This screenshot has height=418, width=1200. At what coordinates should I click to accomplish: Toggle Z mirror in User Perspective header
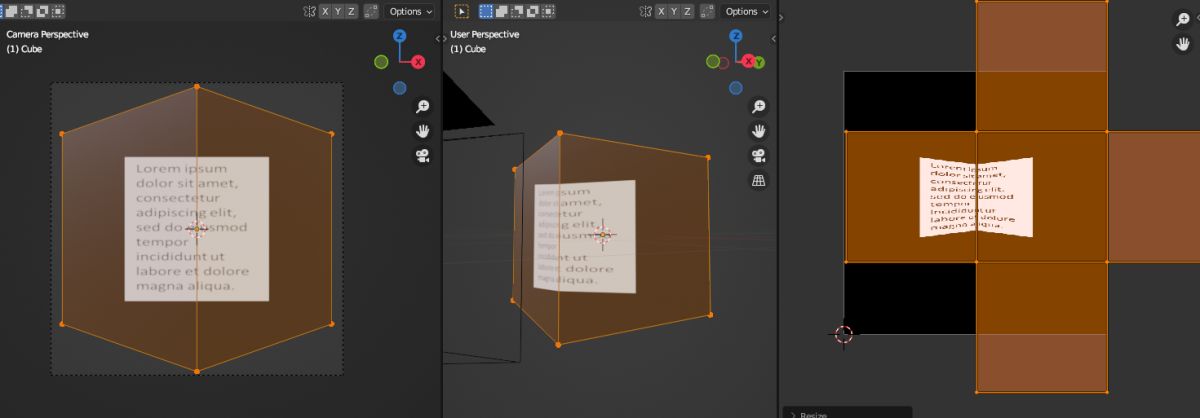688,12
